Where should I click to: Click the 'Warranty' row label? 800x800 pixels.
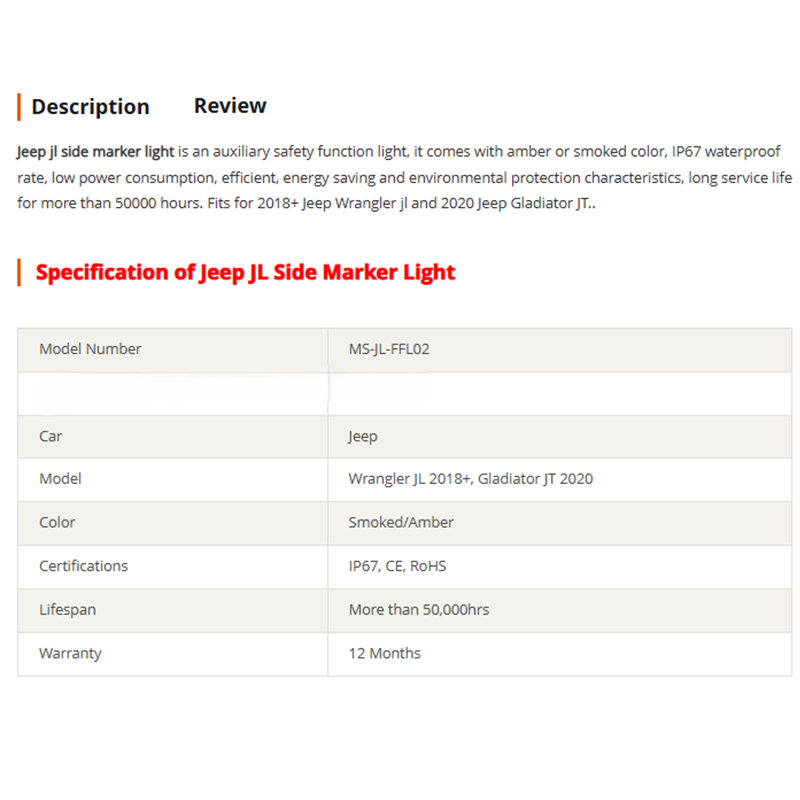pos(70,653)
